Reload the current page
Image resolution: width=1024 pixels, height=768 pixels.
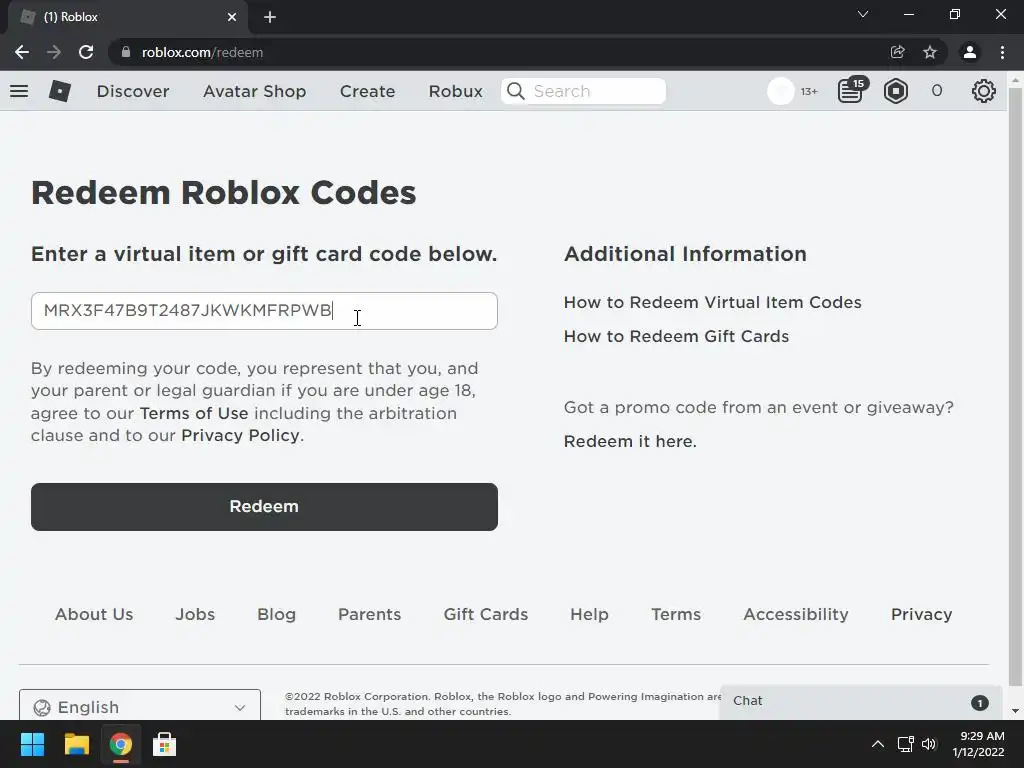click(x=86, y=52)
